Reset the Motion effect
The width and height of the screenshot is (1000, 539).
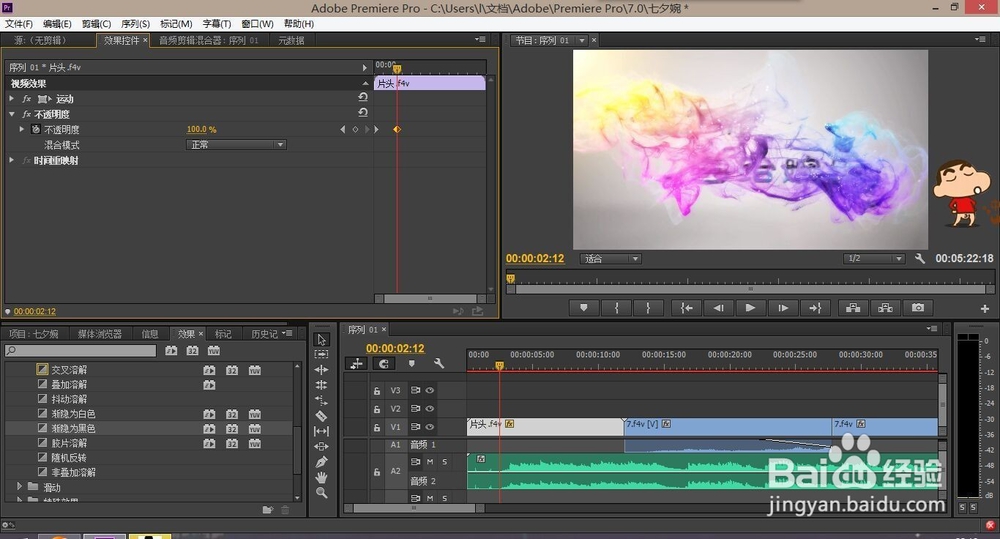click(x=363, y=97)
